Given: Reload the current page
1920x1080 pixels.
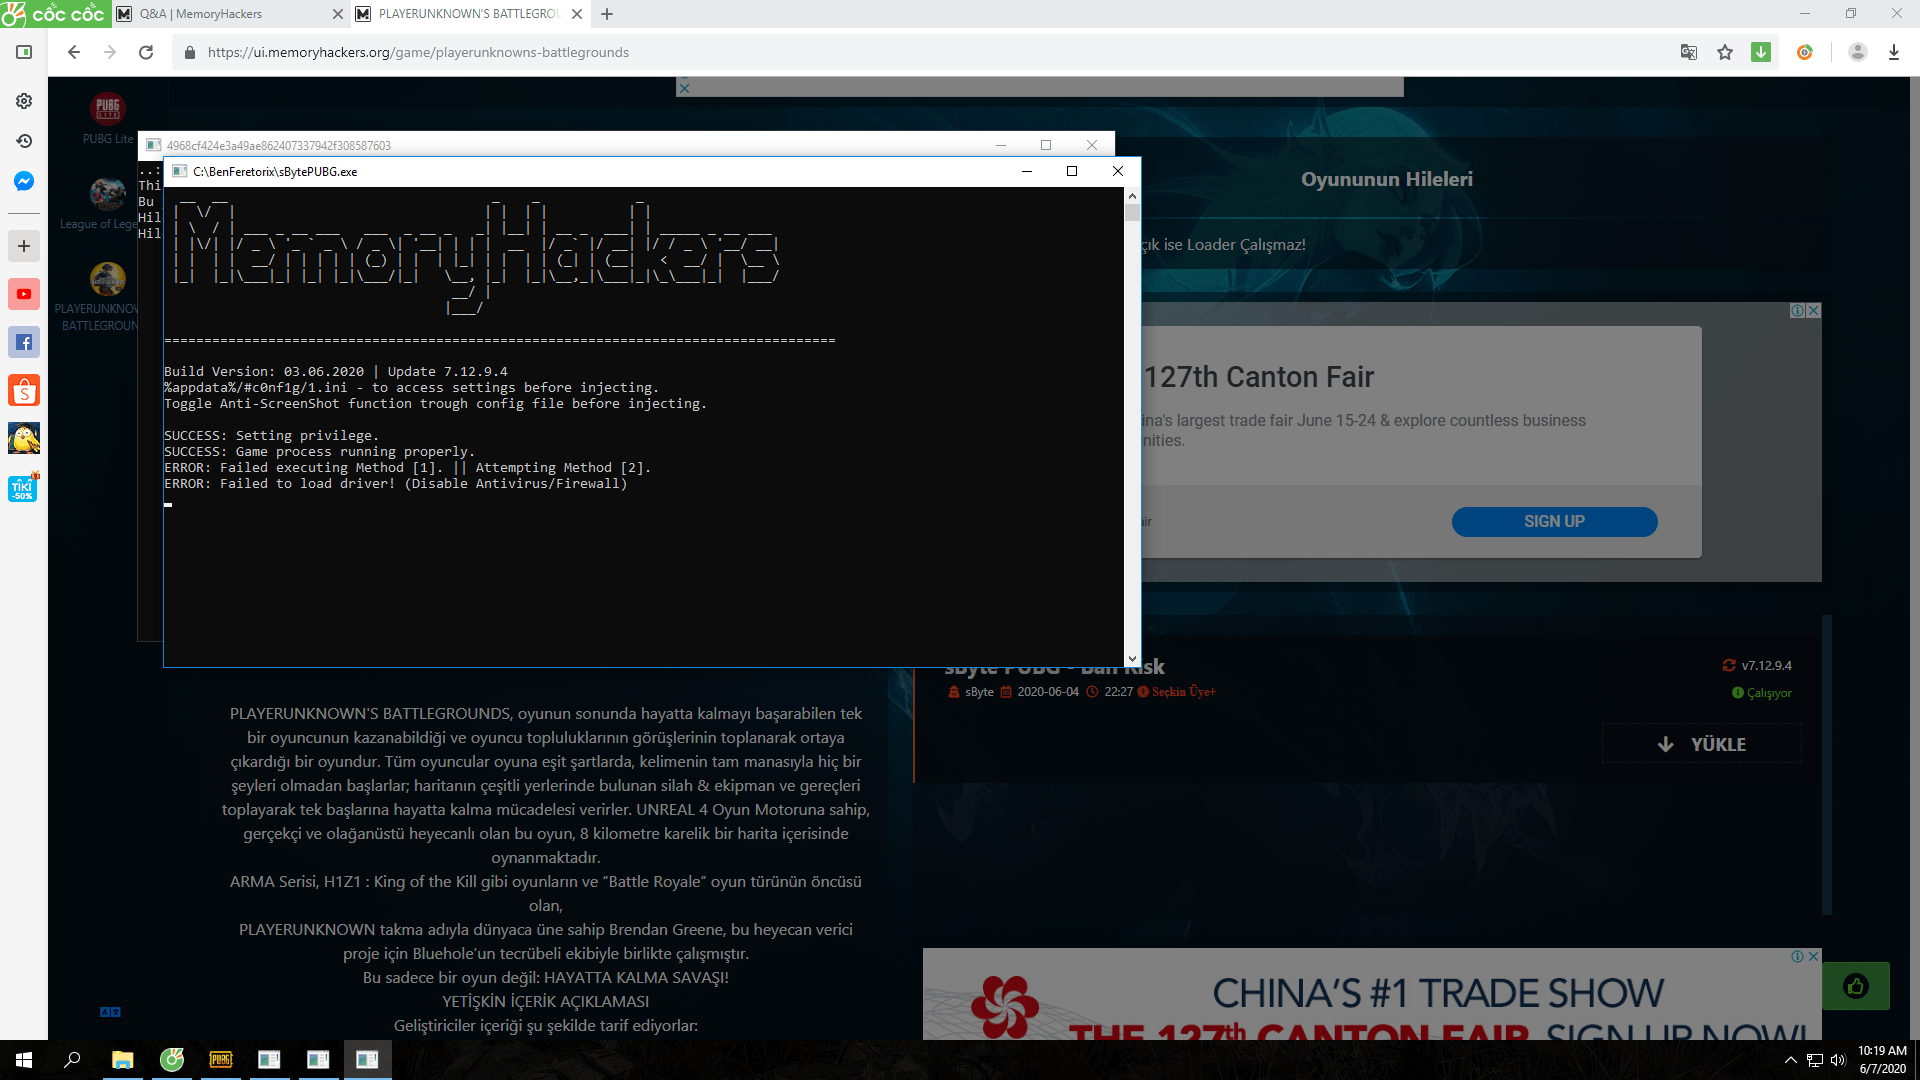Looking at the screenshot, I should (x=146, y=52).
